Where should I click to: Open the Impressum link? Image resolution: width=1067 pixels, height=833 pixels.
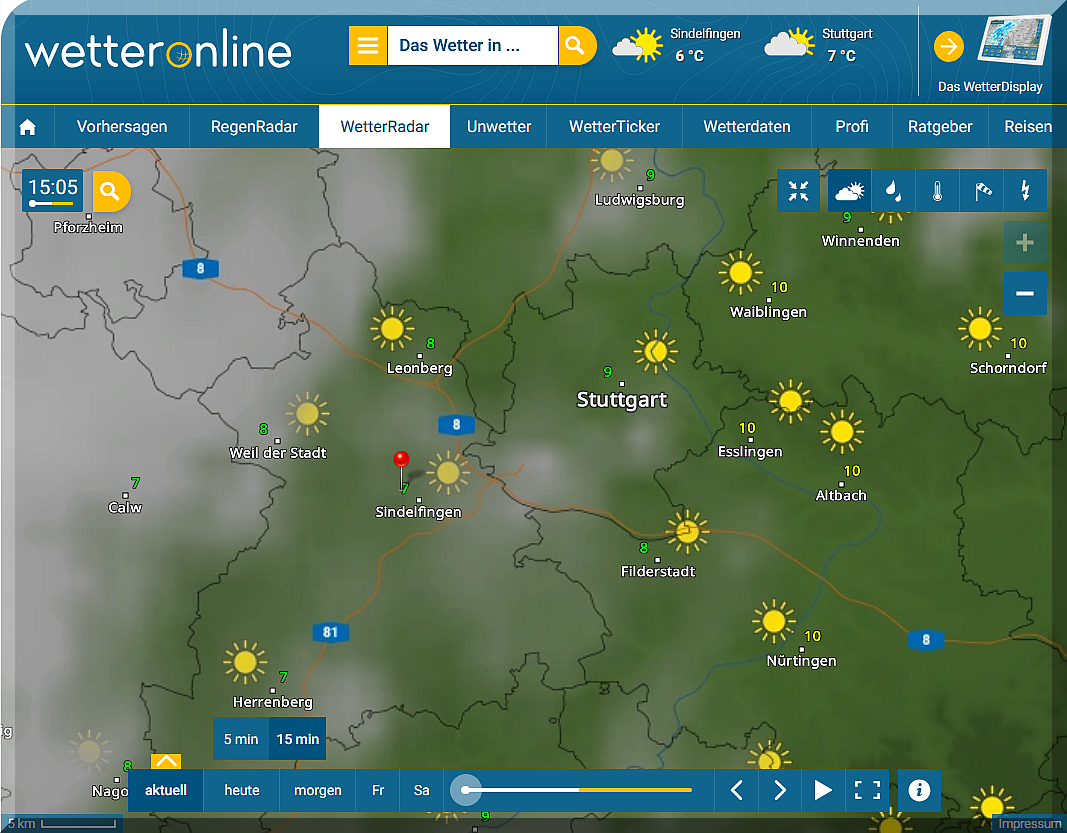(x=1029, y=824)
